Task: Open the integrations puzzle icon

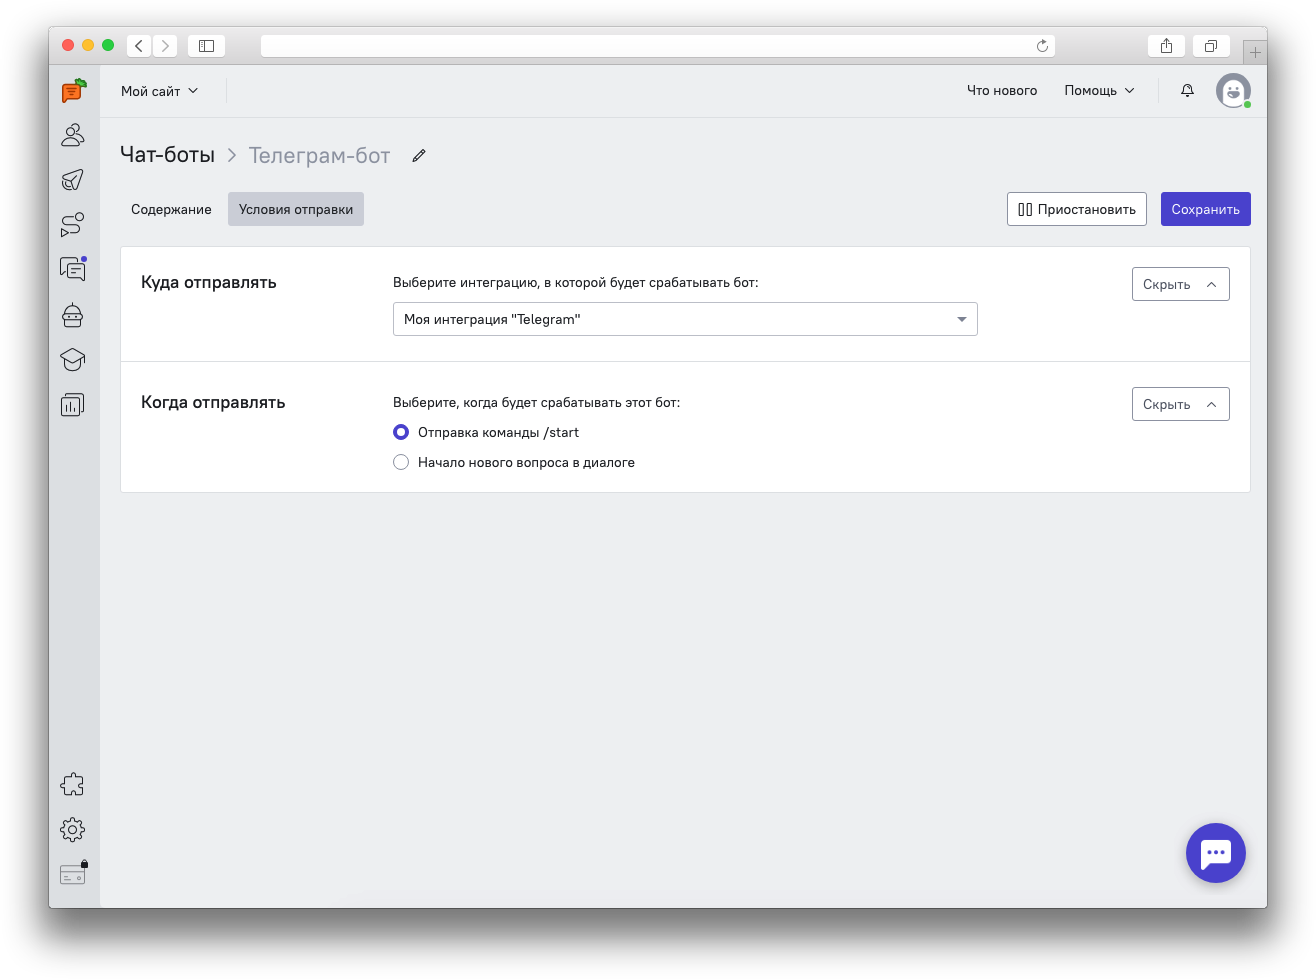Action: [x=73, y=785]
